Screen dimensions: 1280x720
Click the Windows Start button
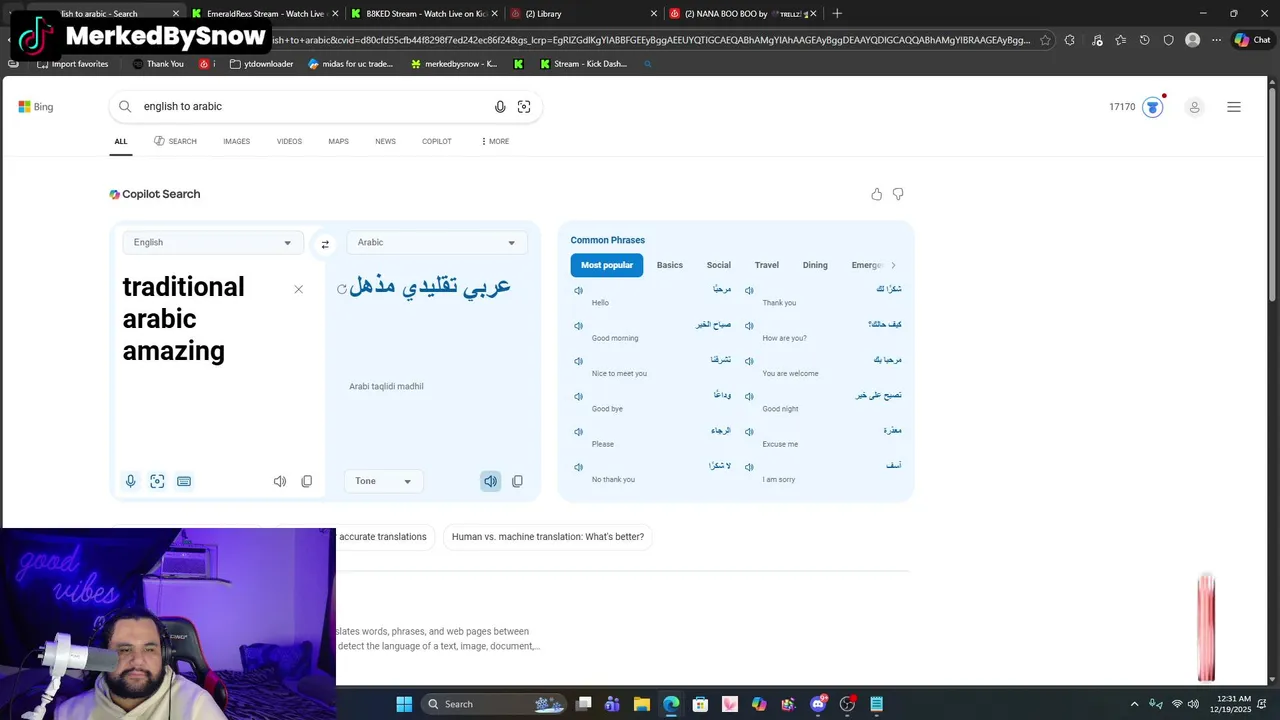tap(404, 704)
